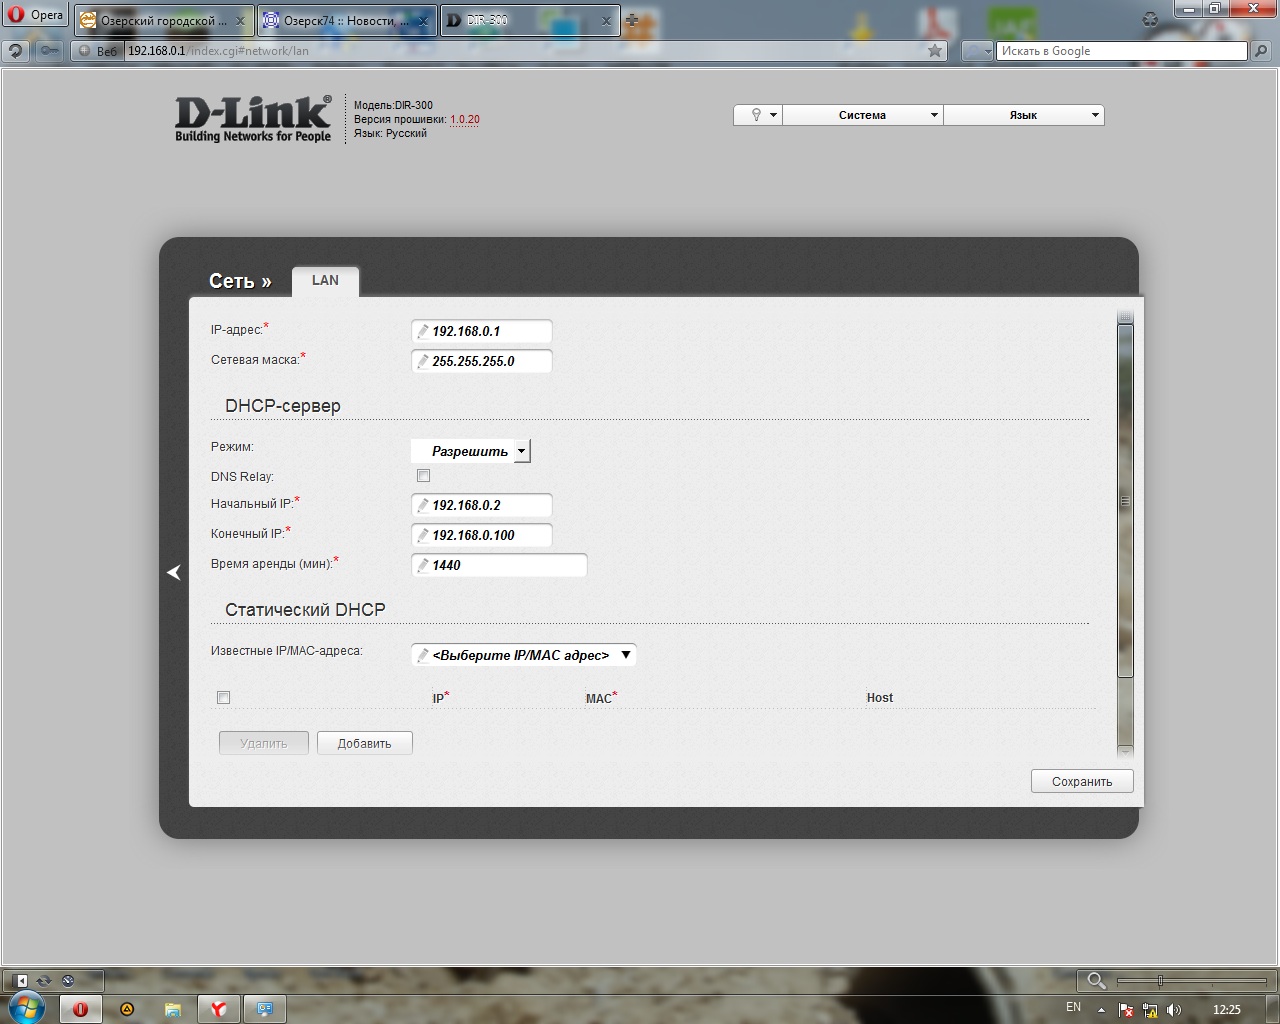Click the network tray icon

[1150, 1010]
